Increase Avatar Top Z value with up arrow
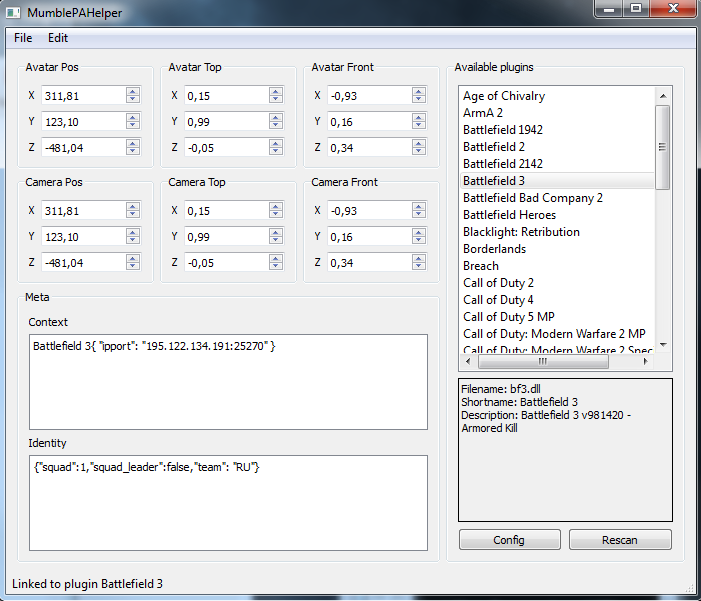The height and width of the screenshot is (601, 701). click(276, 143)
